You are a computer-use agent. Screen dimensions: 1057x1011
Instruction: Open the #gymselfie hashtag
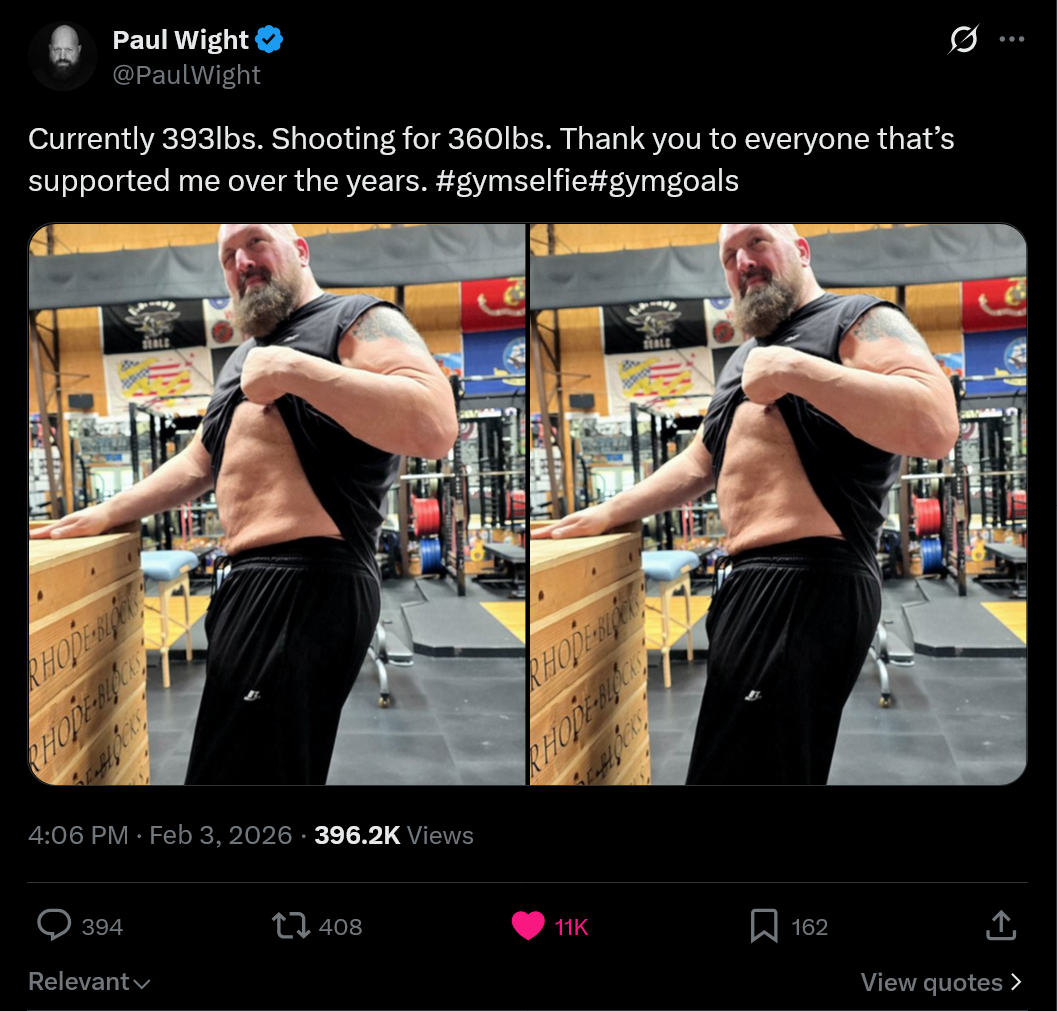[512, 181]
